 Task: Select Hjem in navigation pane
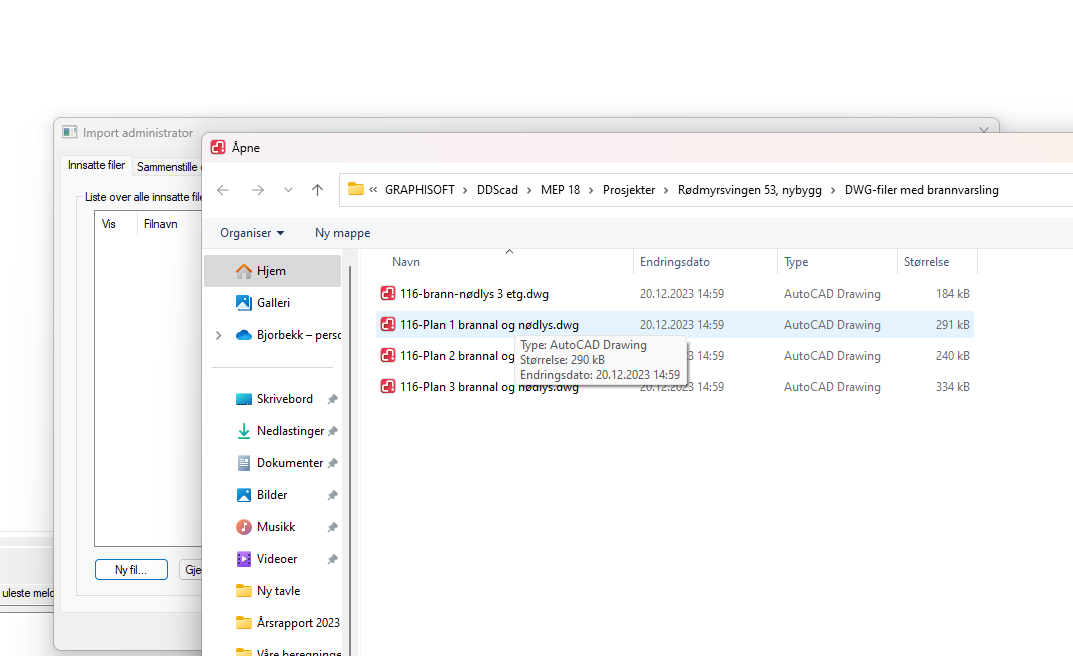[x=271, y=271]
